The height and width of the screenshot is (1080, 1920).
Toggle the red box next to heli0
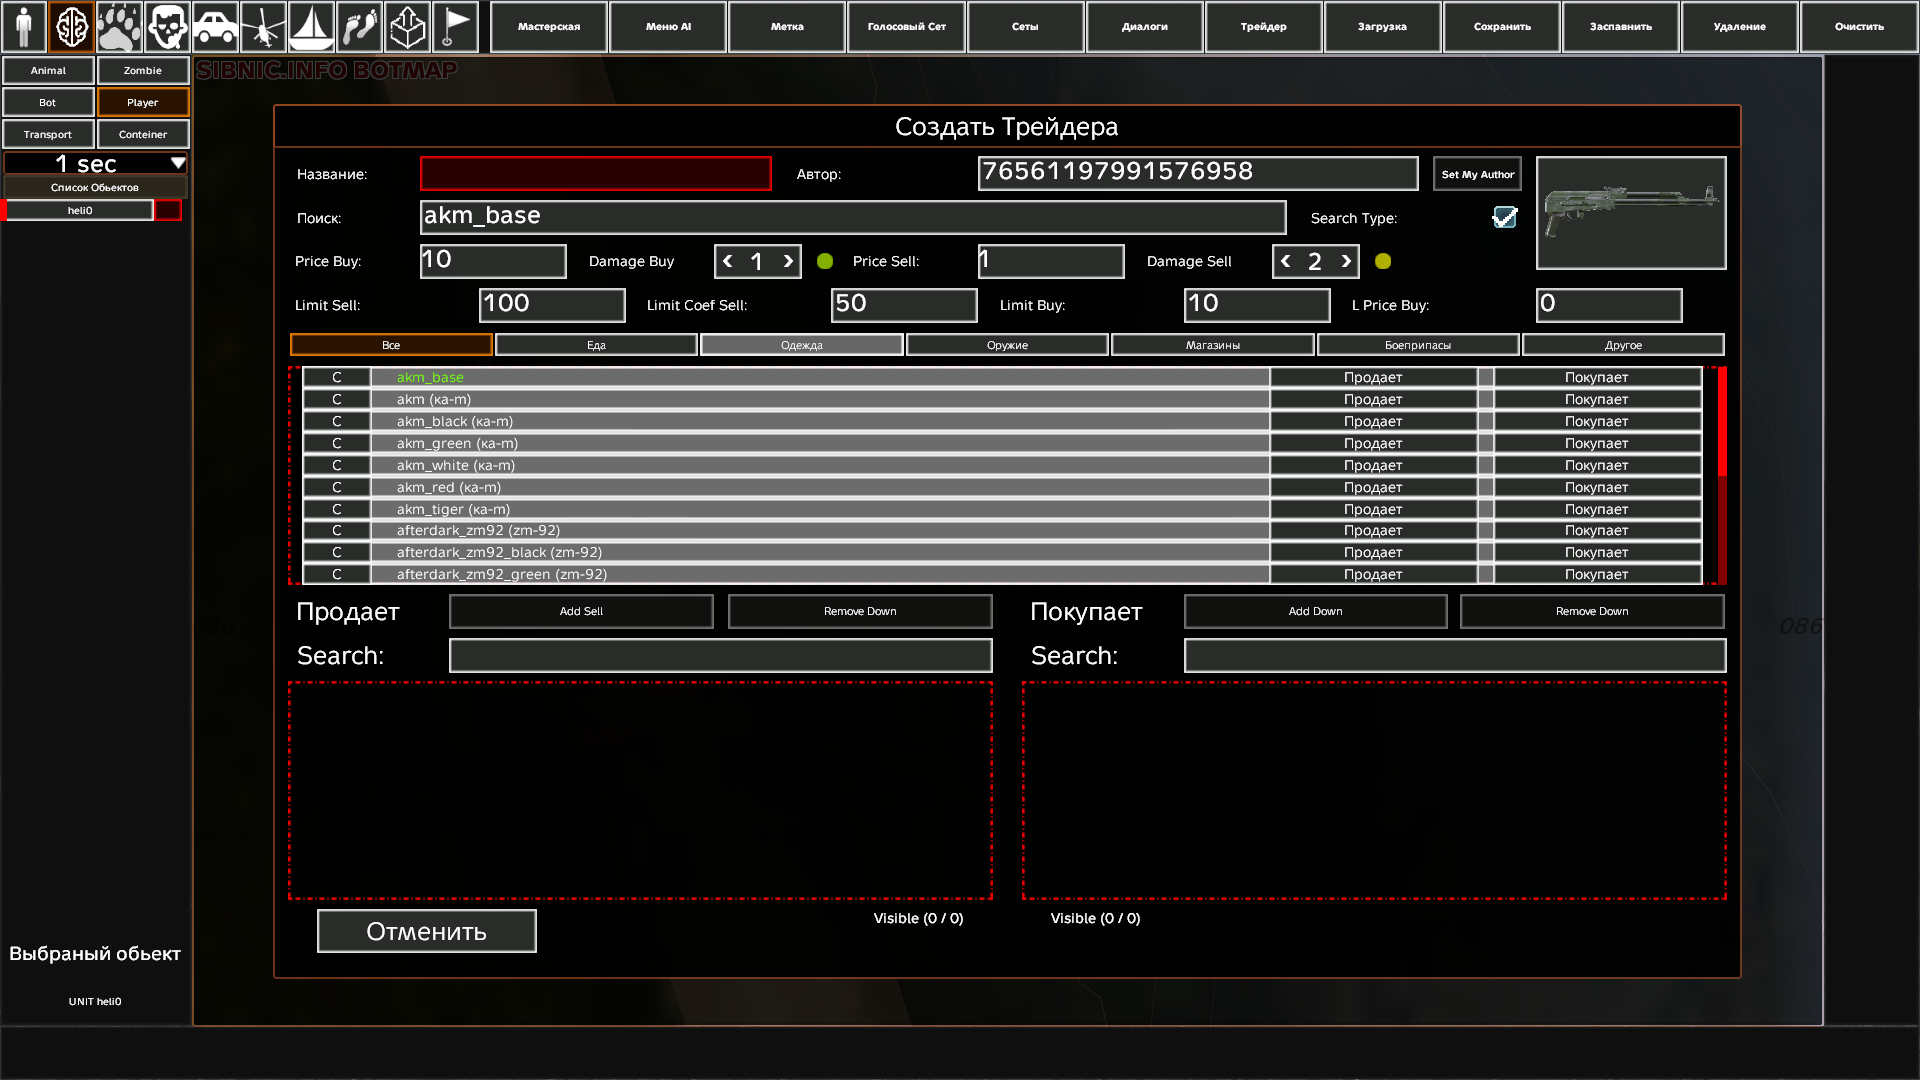click(x=168, y=211)
